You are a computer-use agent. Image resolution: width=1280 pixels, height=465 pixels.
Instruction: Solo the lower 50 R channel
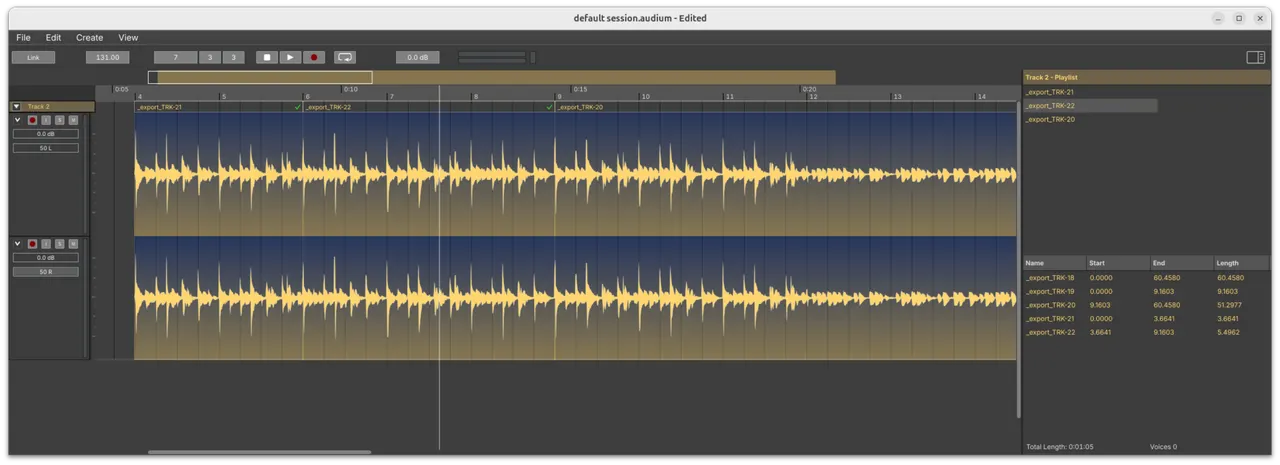tap(59, 244)
